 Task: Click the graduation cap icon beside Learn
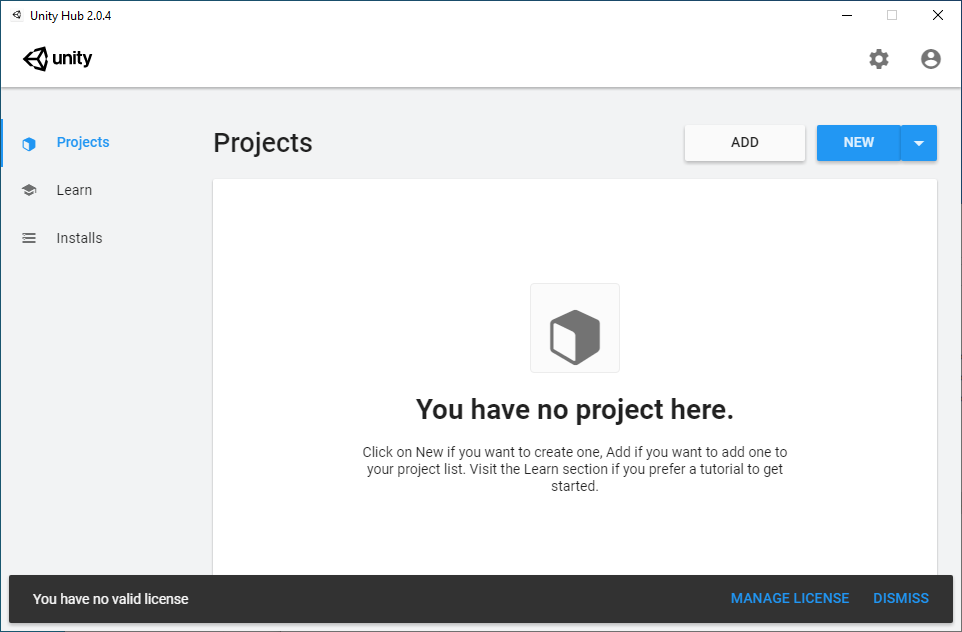tap(29, 190)
